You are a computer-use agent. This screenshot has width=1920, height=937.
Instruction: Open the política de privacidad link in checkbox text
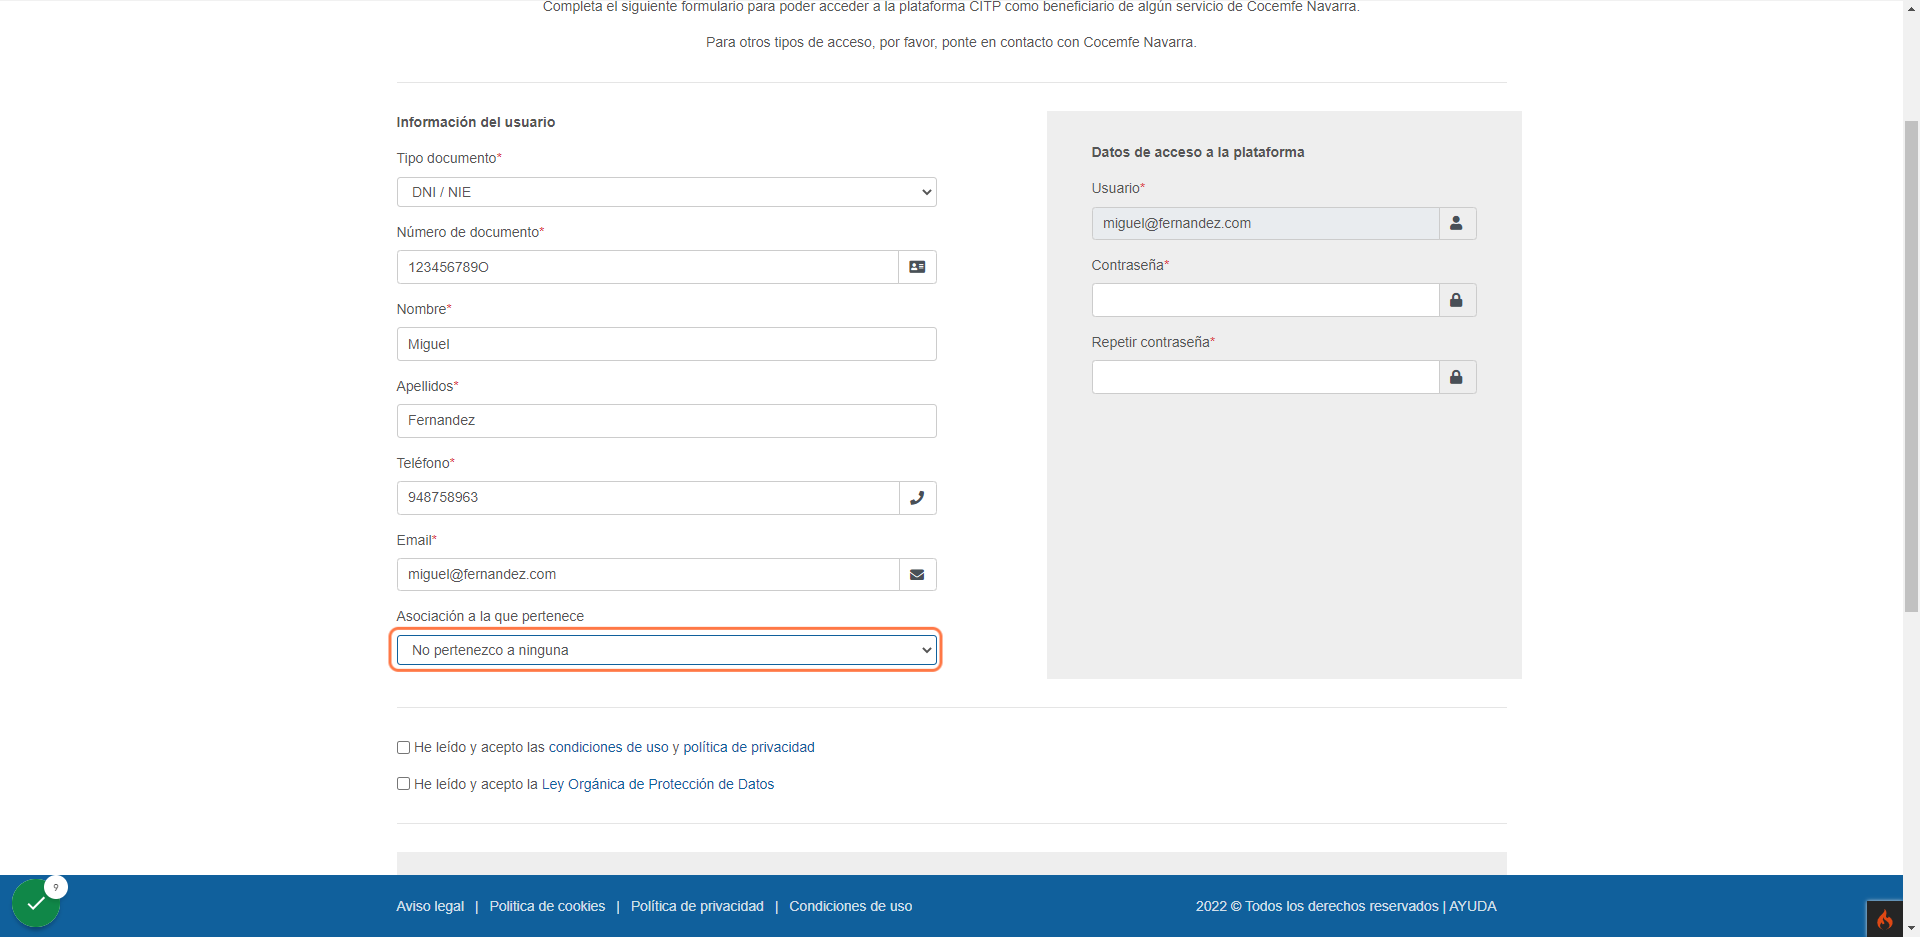[x=749, y=747]
